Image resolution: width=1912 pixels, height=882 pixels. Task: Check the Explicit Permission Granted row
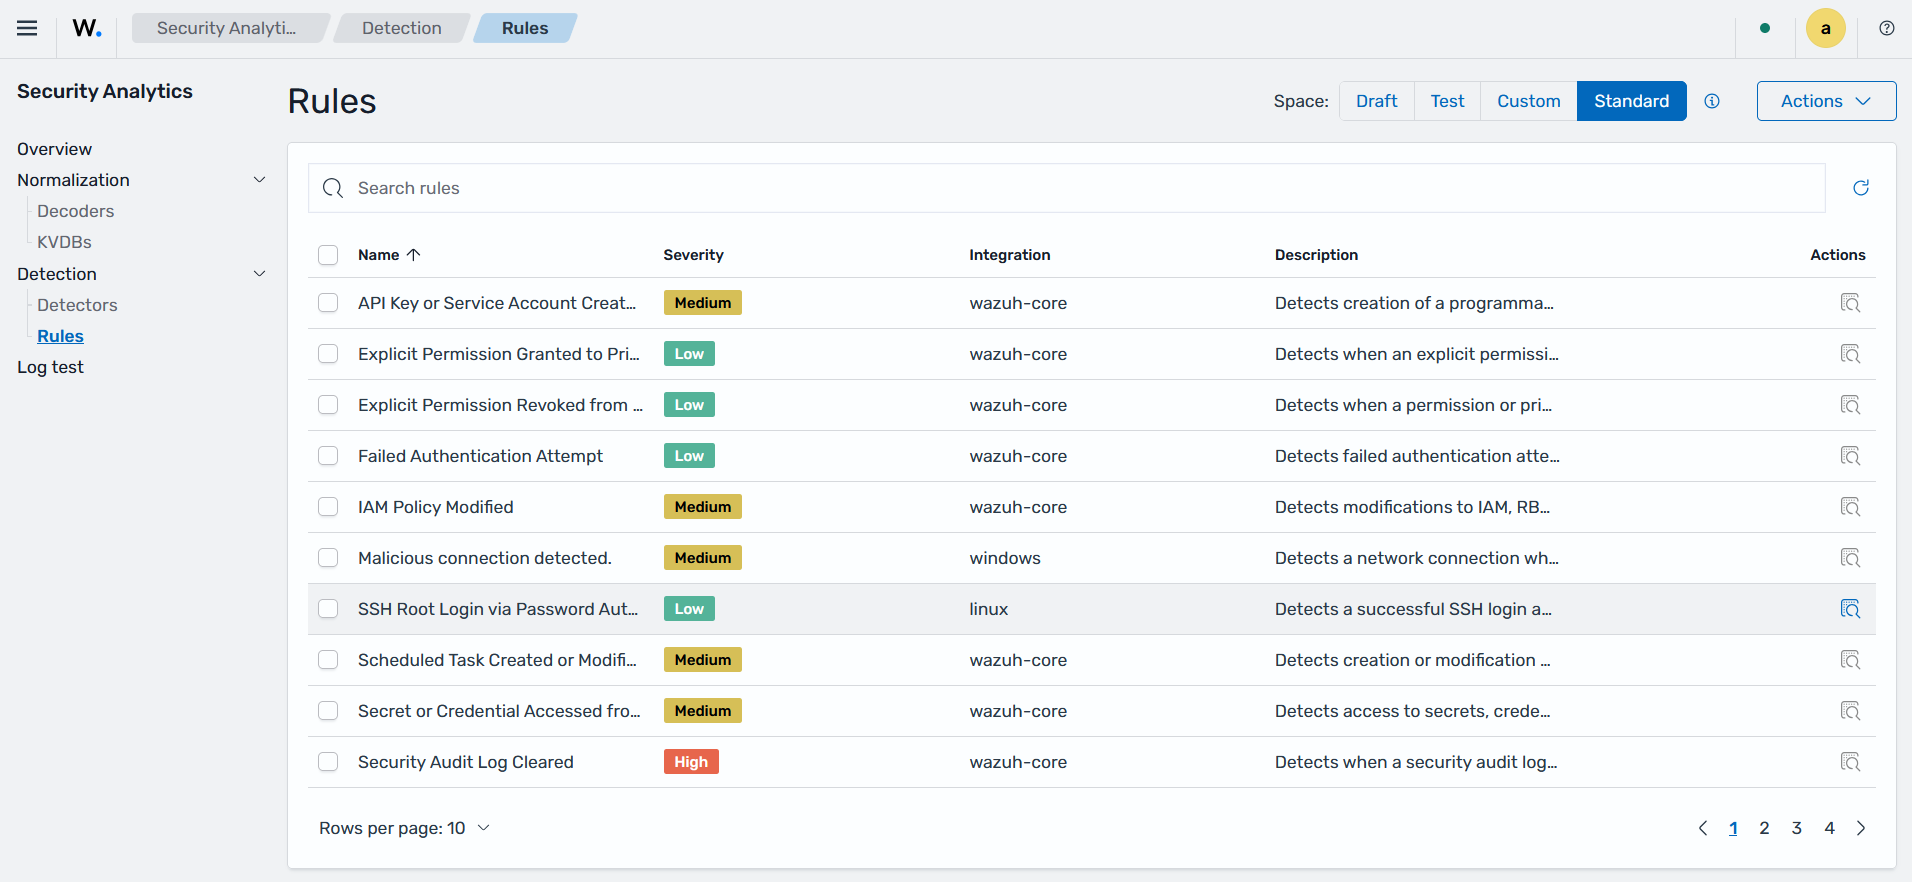pos(328,354)
